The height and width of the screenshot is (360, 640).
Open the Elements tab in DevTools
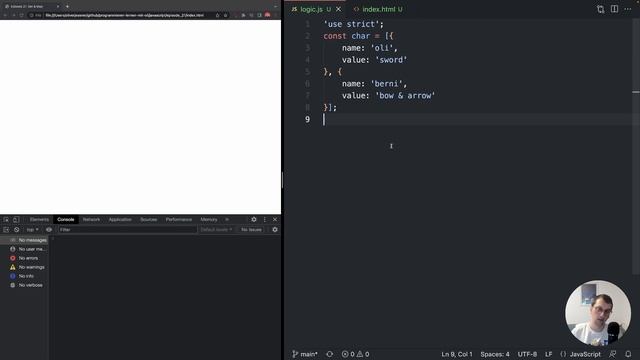pos(39,220)
